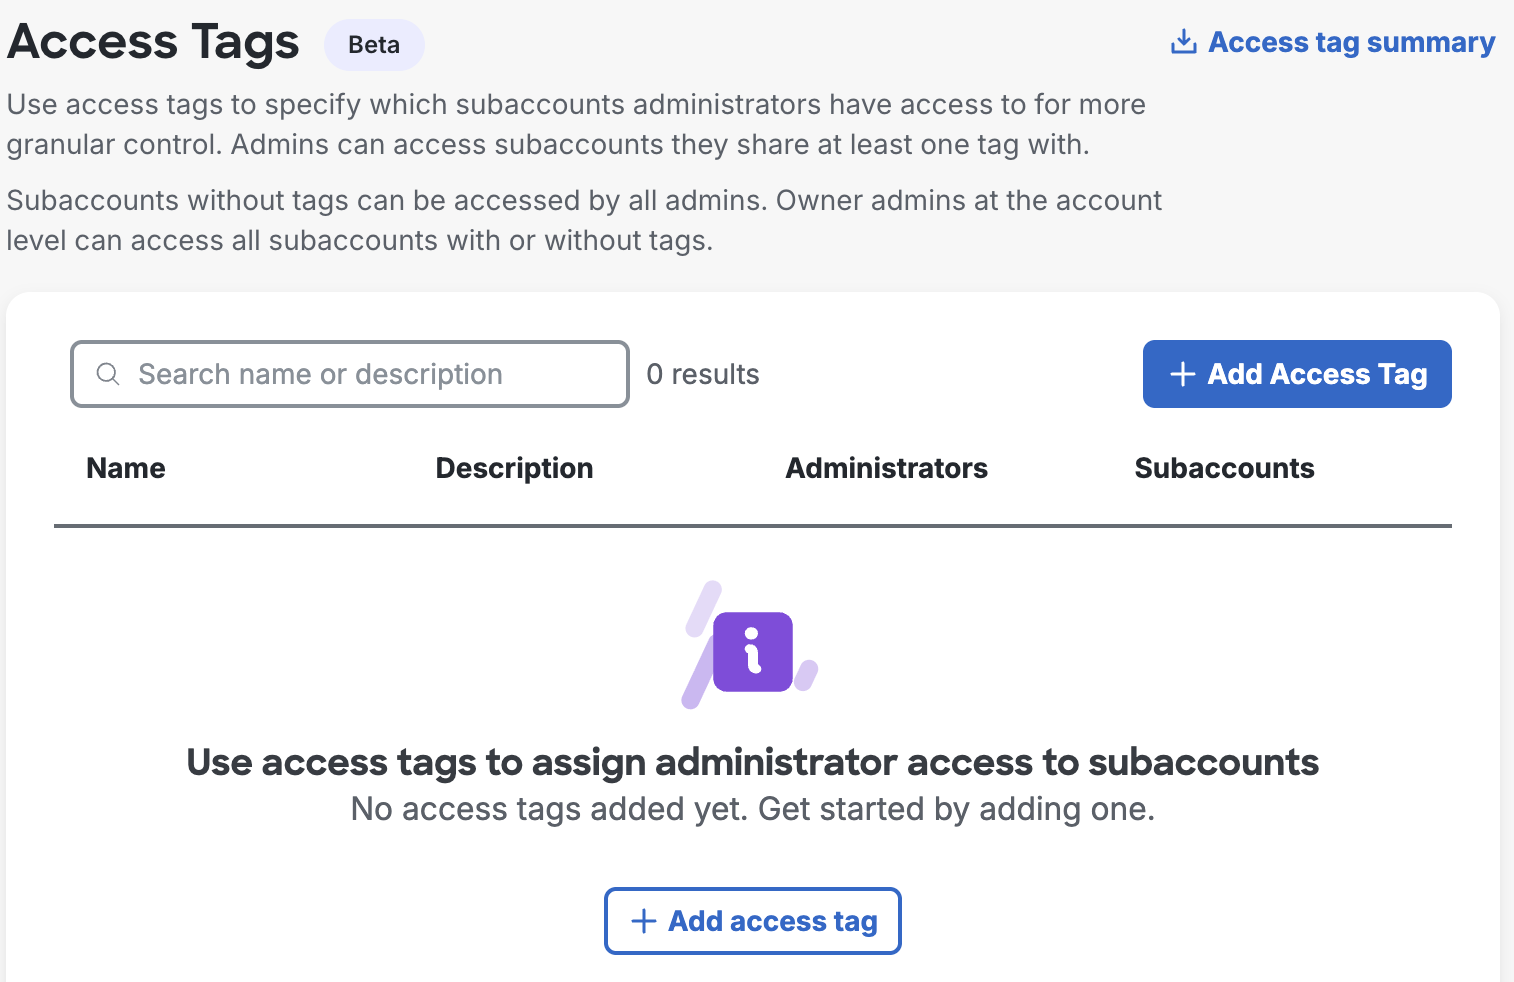Click the plus icon on Add Access Tag button

1181,373
